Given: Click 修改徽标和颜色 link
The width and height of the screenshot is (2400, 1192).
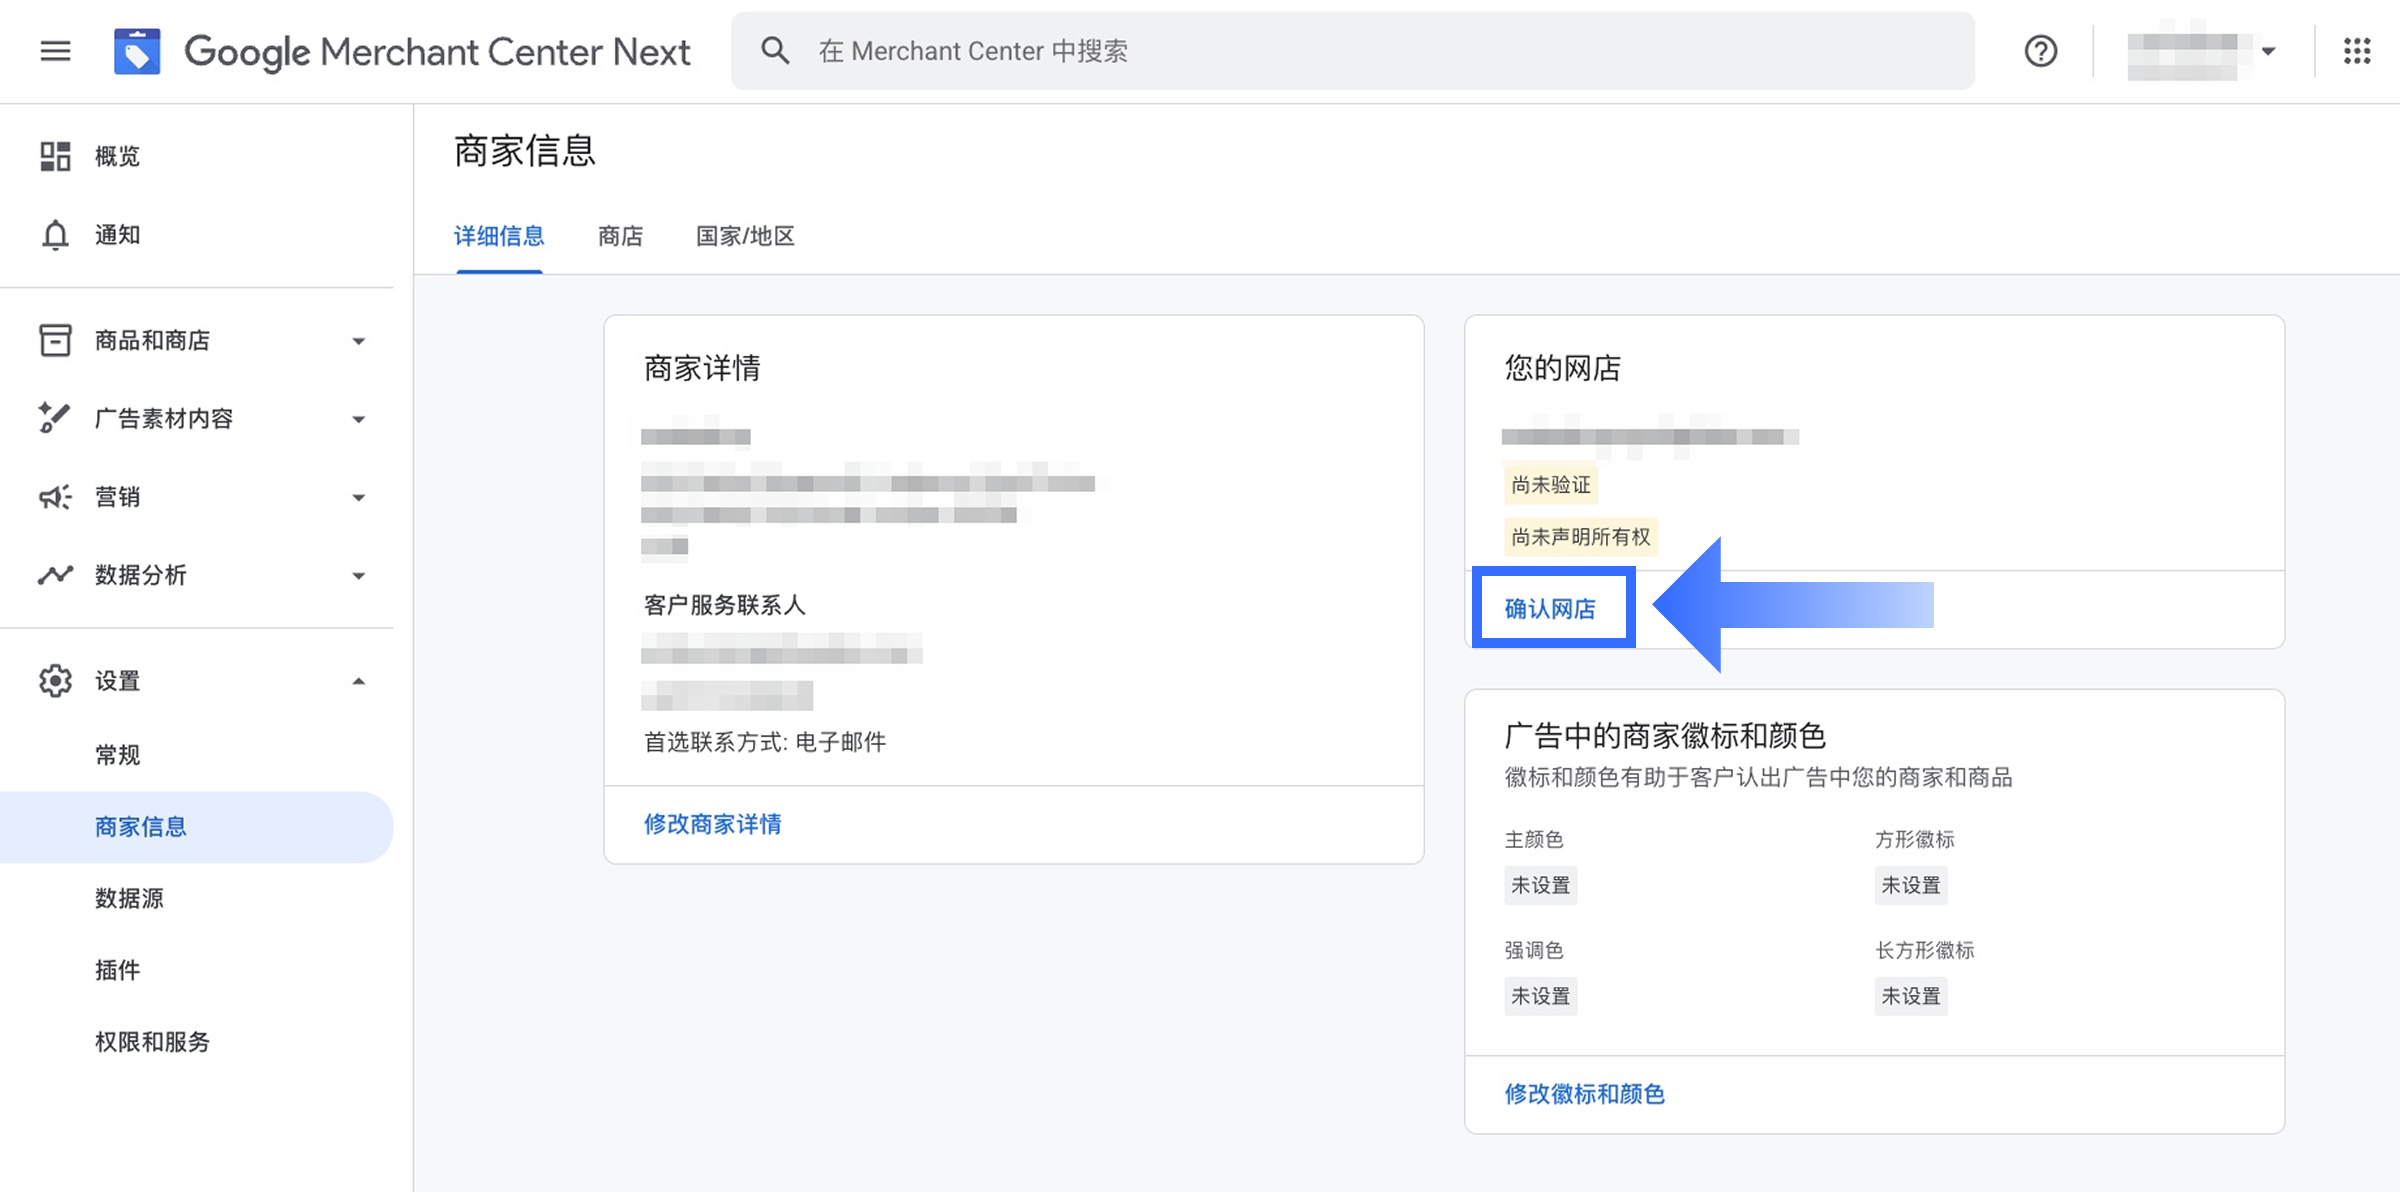Looking at the screenshot, I should (x=1584, y=1094).
